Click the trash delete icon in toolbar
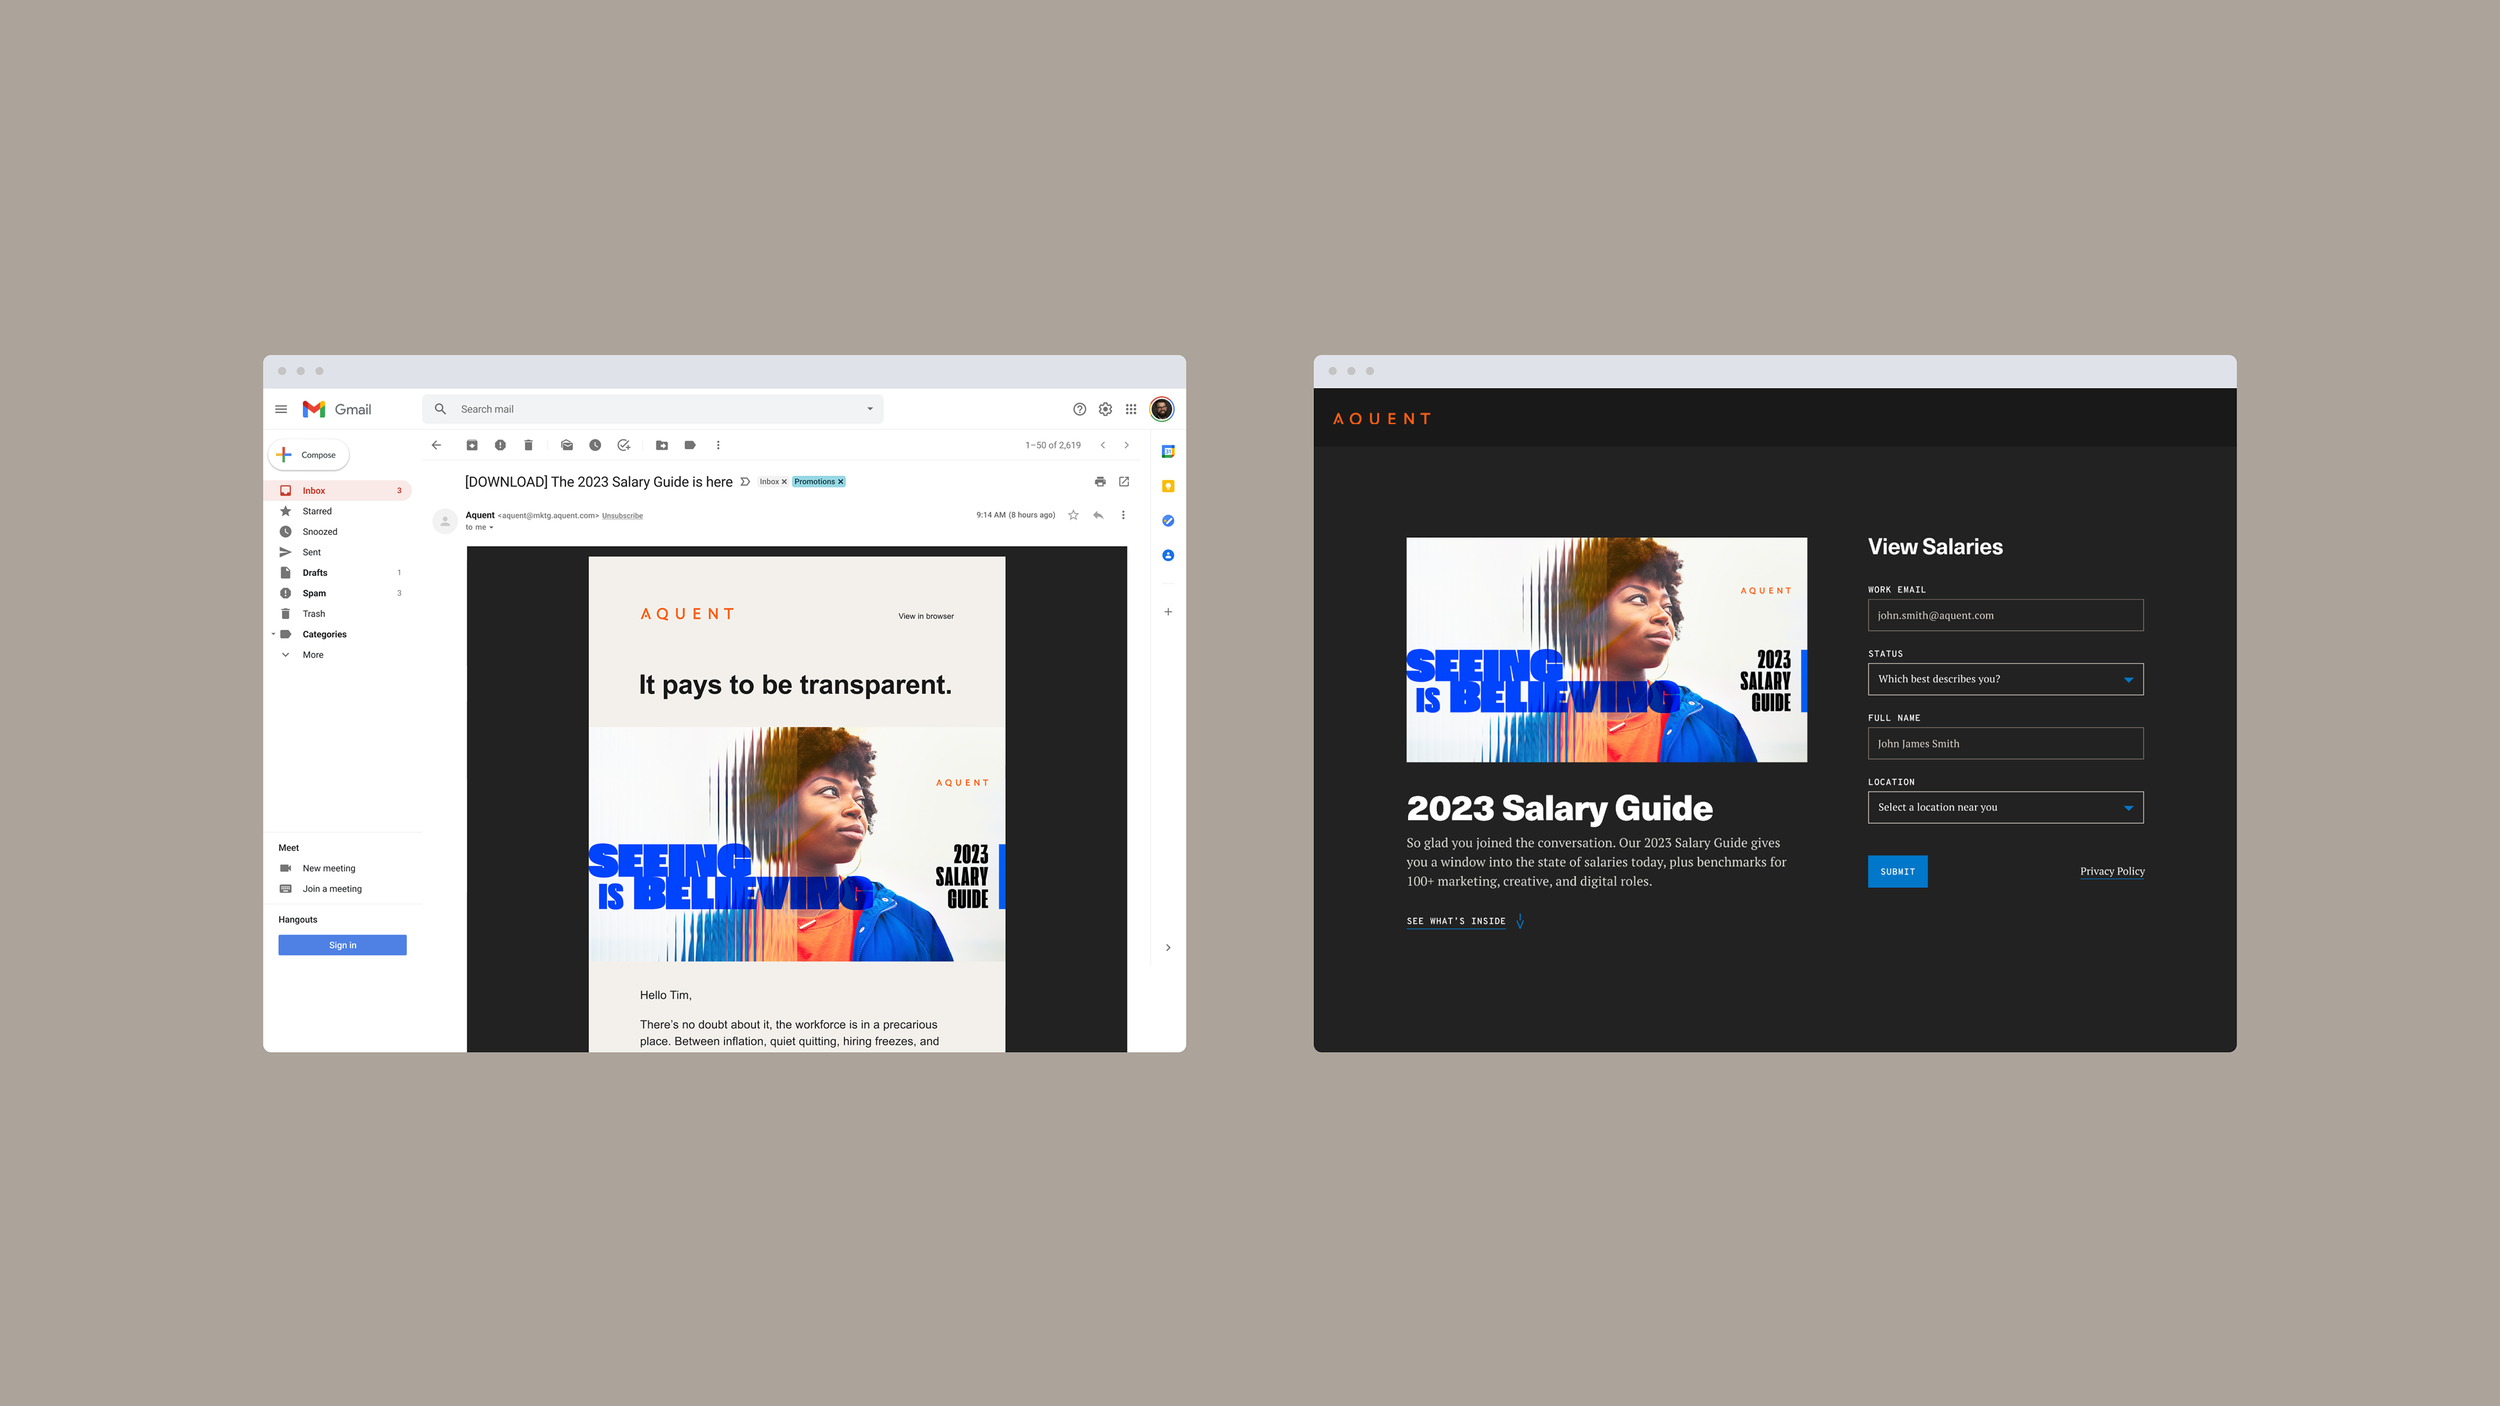The width and height of the screenshot is (2500, 1406). (528, 445)
